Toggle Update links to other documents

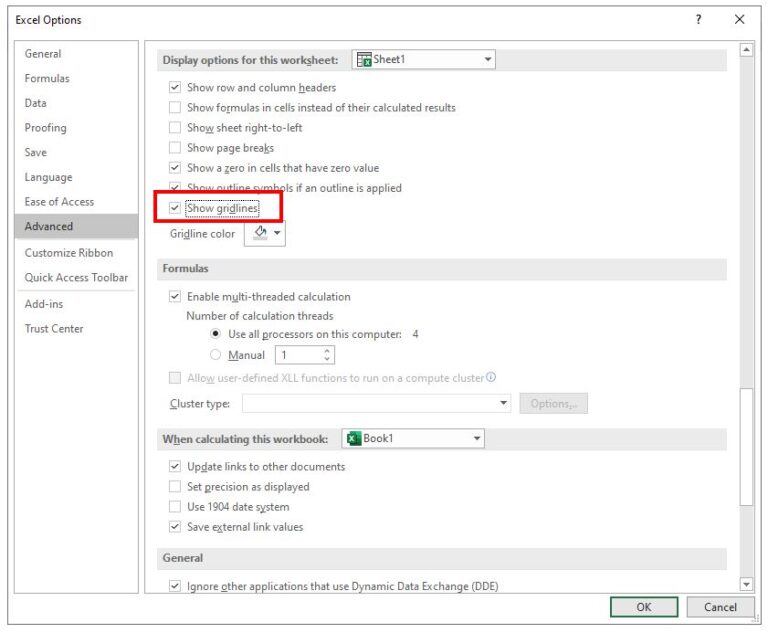[x=175, y=466]
